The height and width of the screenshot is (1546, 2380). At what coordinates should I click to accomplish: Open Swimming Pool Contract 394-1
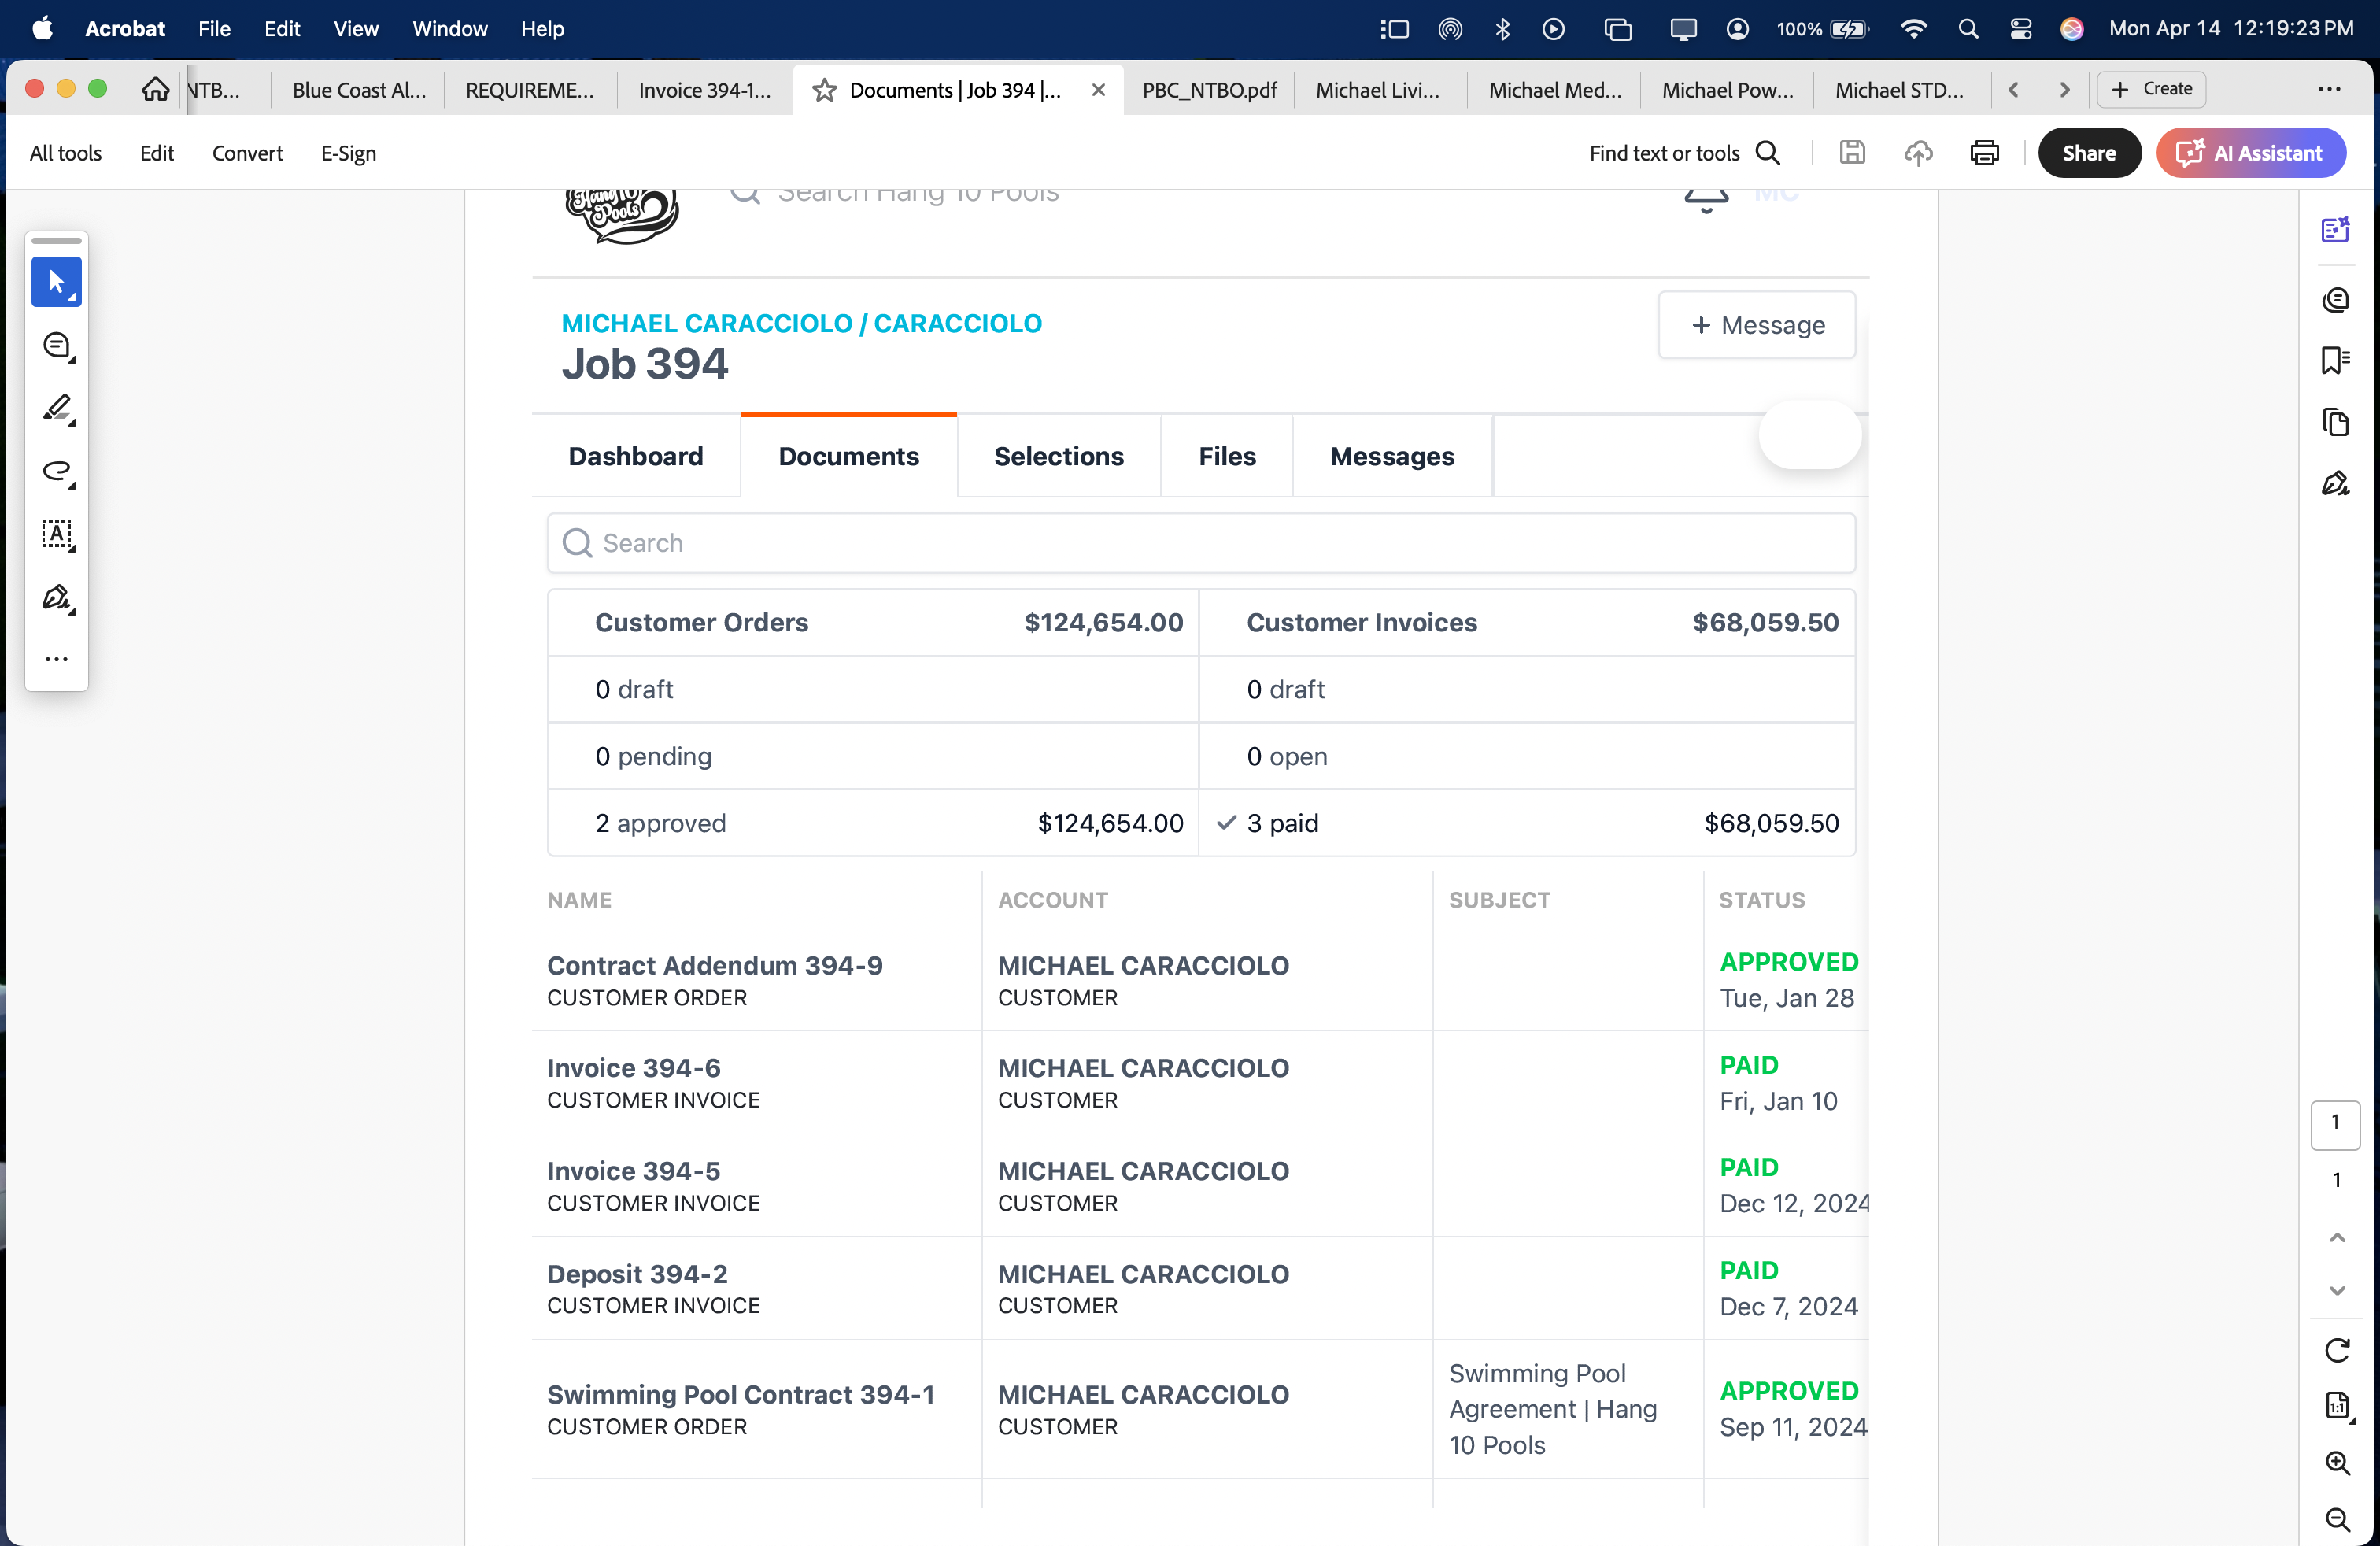coord(741,1395)
